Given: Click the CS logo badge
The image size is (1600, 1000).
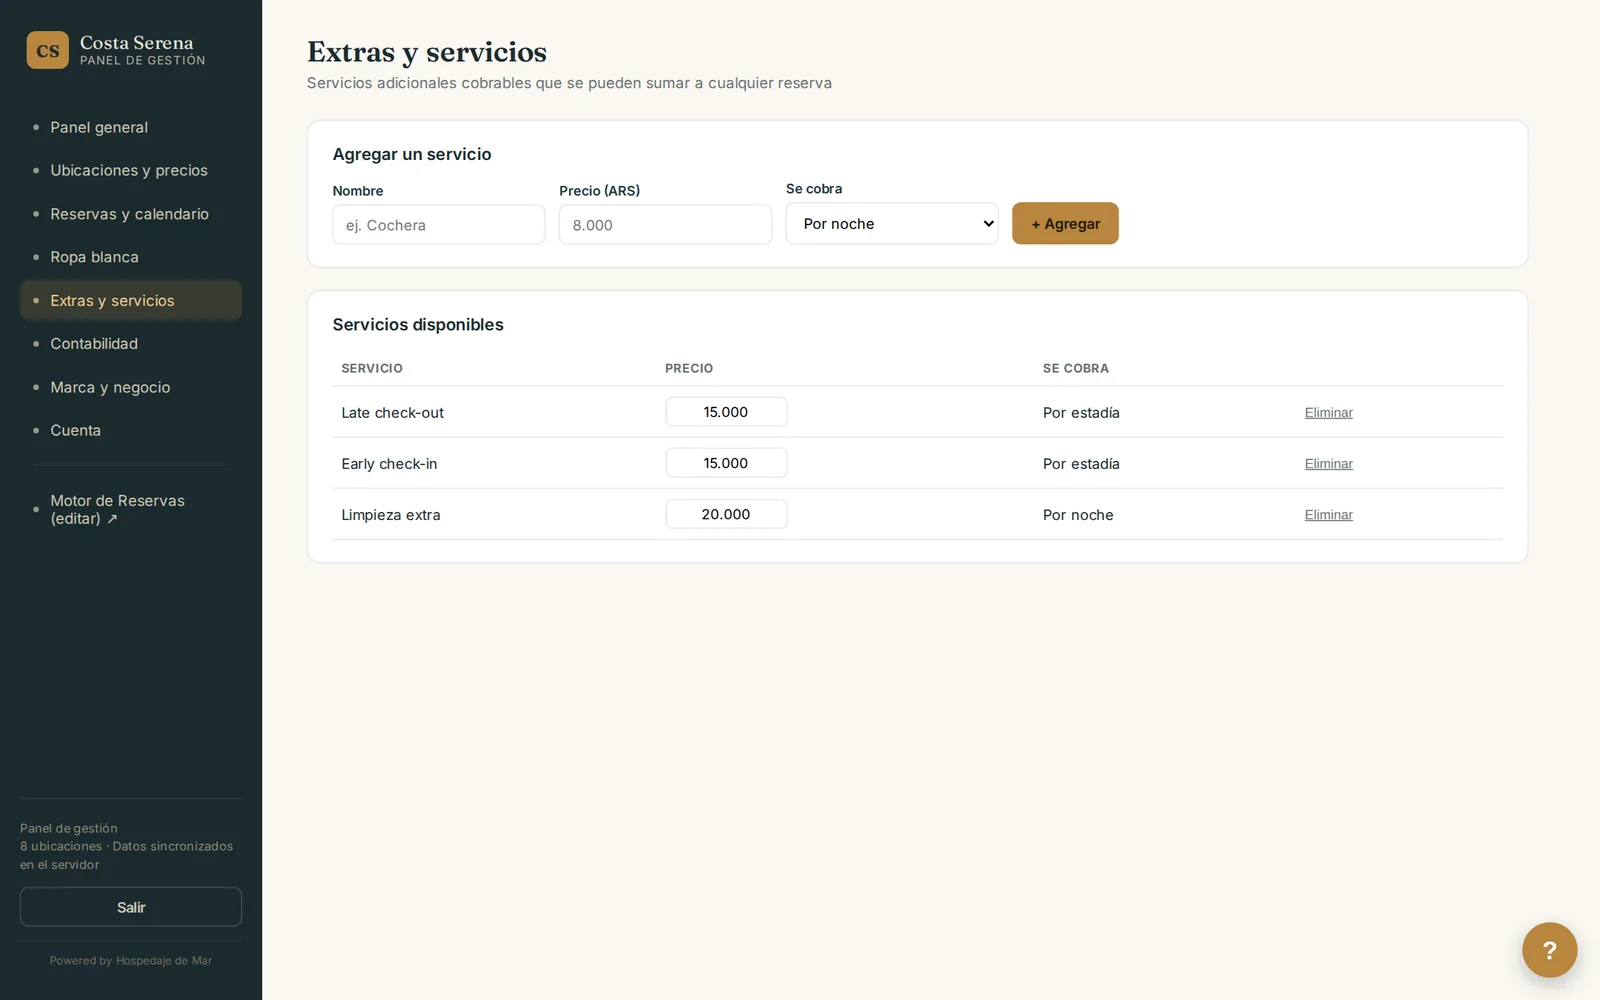Looking at the screenshot, I should pyautogui.click(x=47, y=50).
